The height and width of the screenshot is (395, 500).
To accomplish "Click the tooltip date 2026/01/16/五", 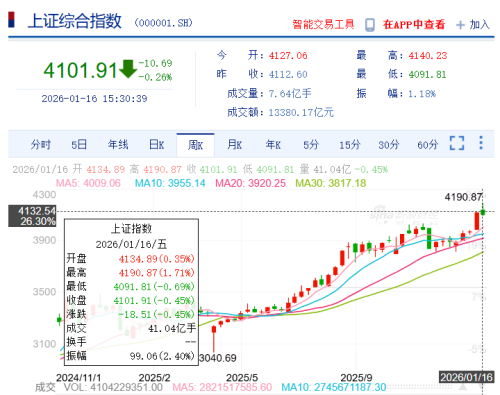I will [131, 244].
